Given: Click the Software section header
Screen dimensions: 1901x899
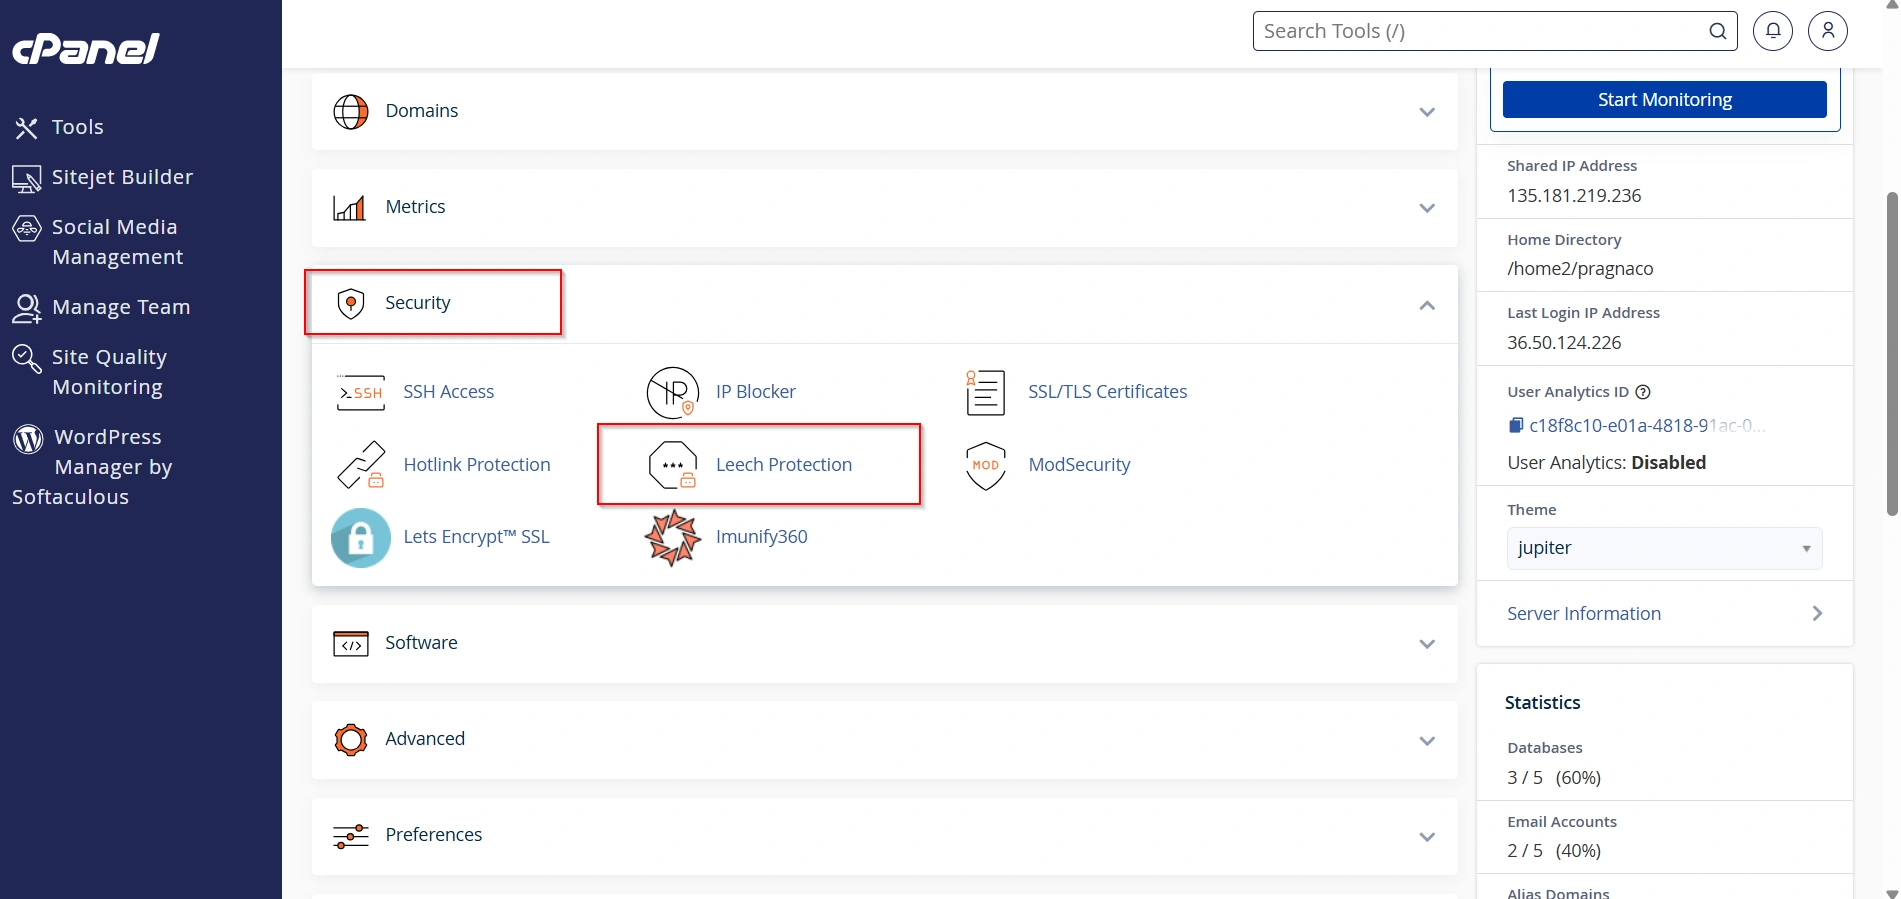Looking at the screenshot, I should (x=885, y=643).
